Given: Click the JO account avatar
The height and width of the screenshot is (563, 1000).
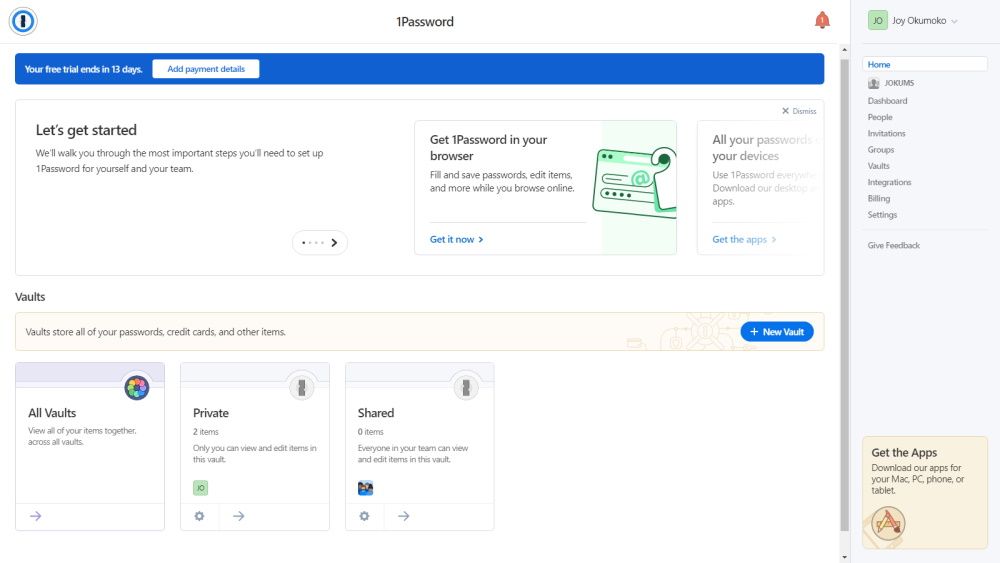Looking at the screenshot, I should [878, 20].
